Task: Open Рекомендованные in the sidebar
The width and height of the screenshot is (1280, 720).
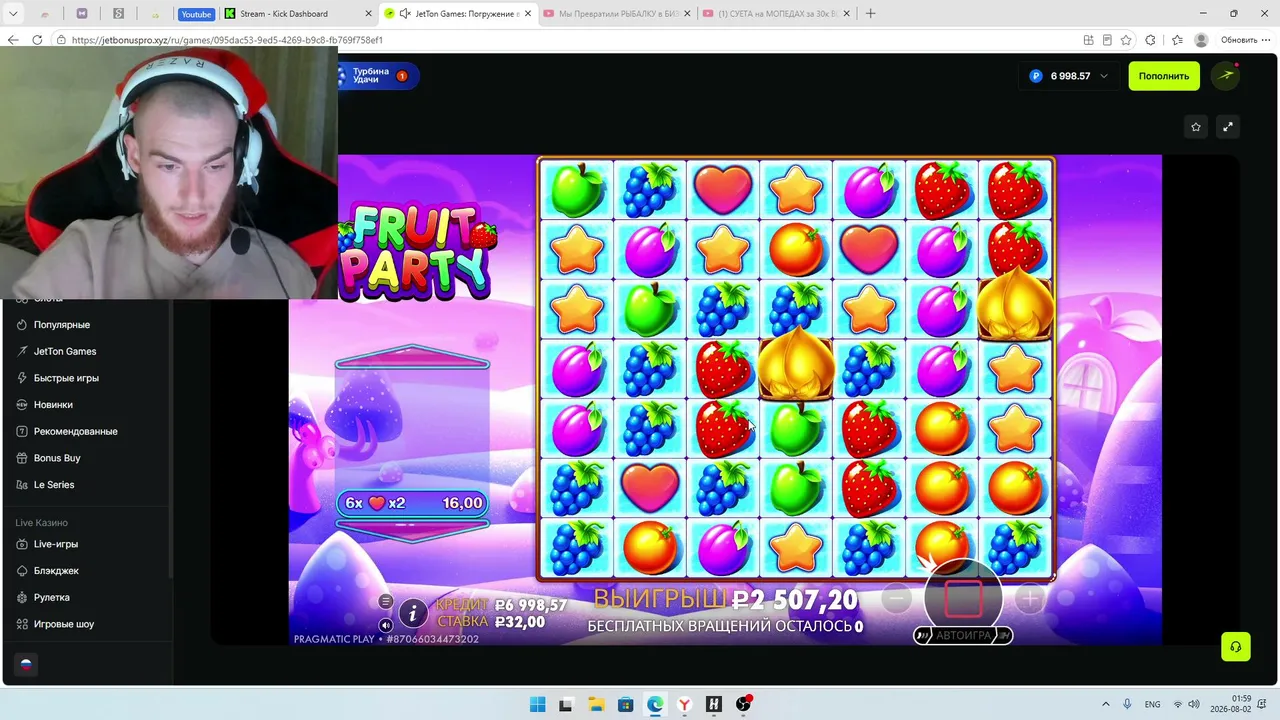Action: pos(75,431)
